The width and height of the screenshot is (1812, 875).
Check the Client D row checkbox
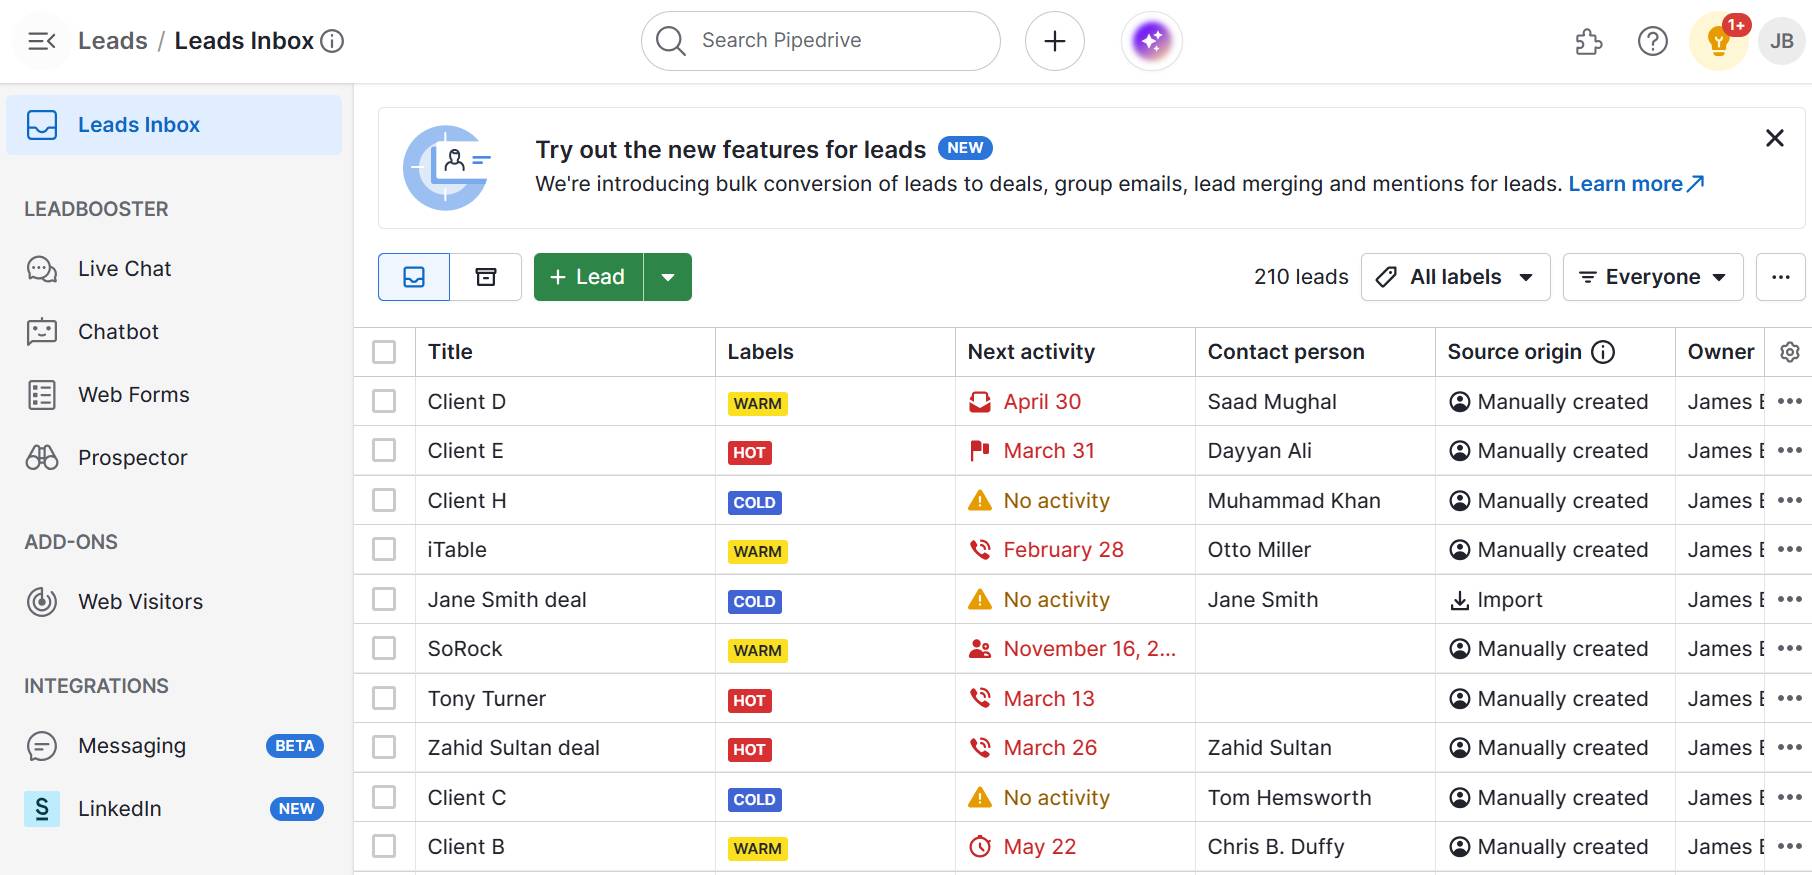[x=384, y=401]
